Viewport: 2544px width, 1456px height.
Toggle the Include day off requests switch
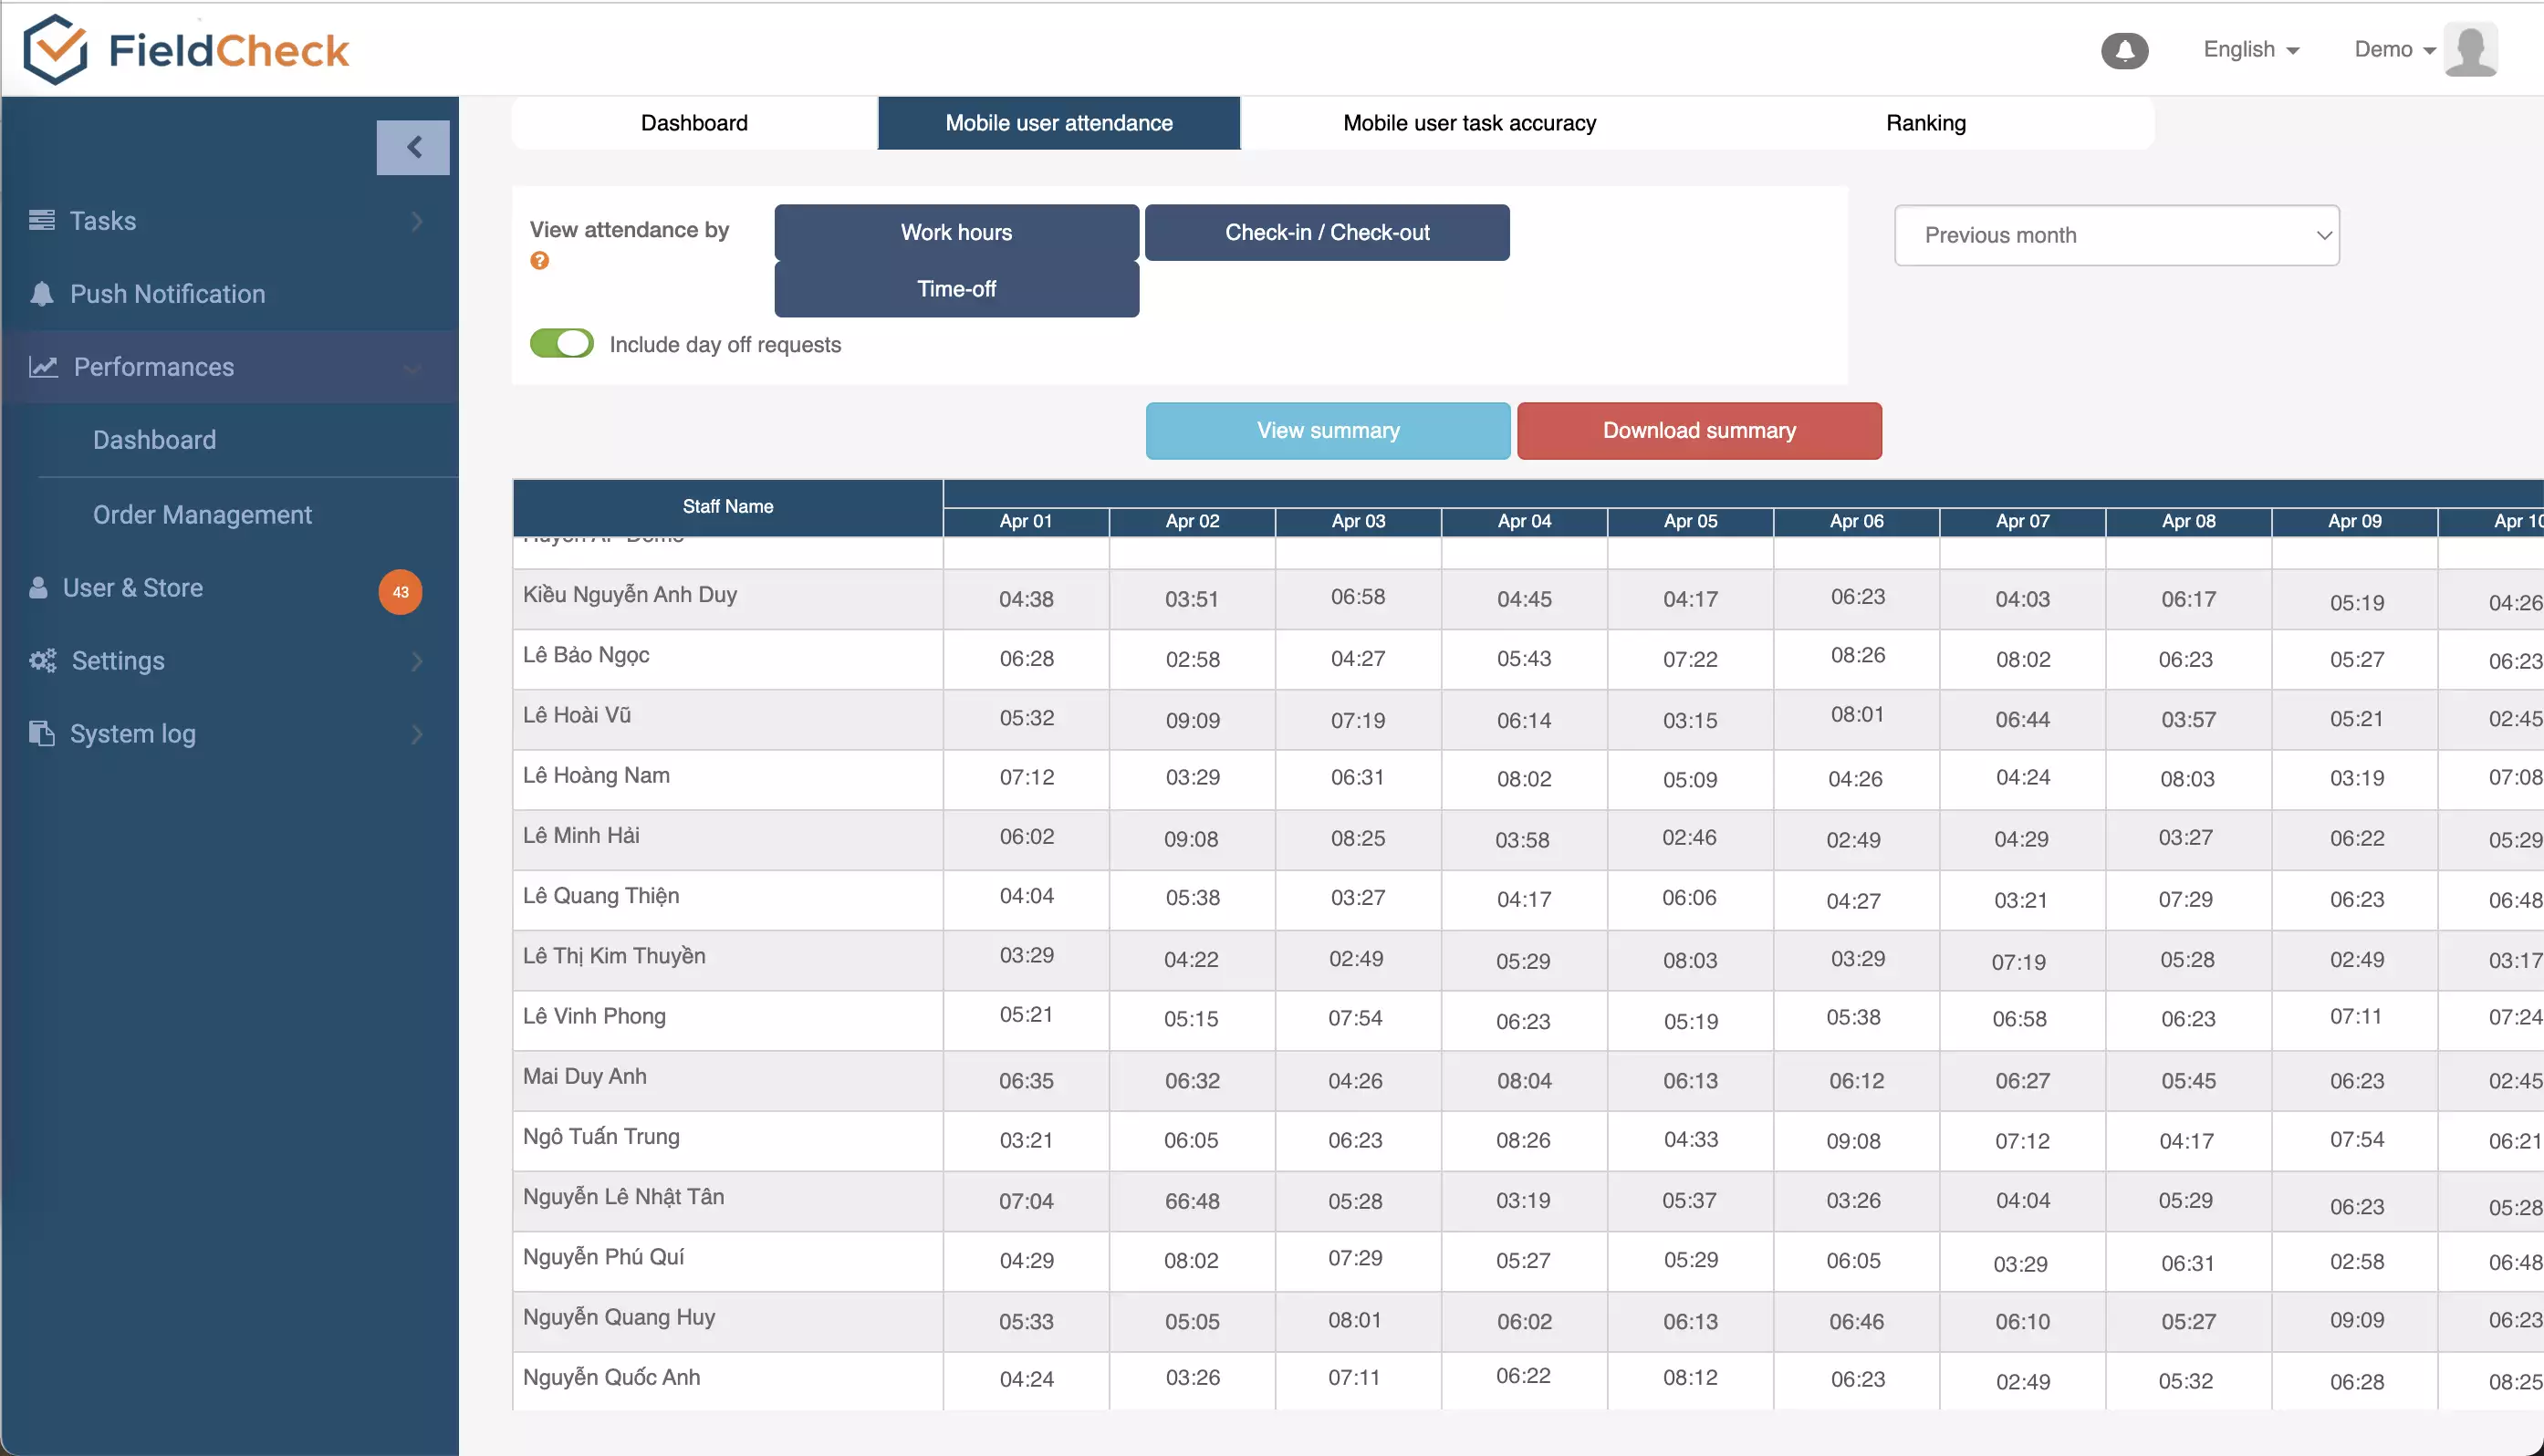click(563, 344)
